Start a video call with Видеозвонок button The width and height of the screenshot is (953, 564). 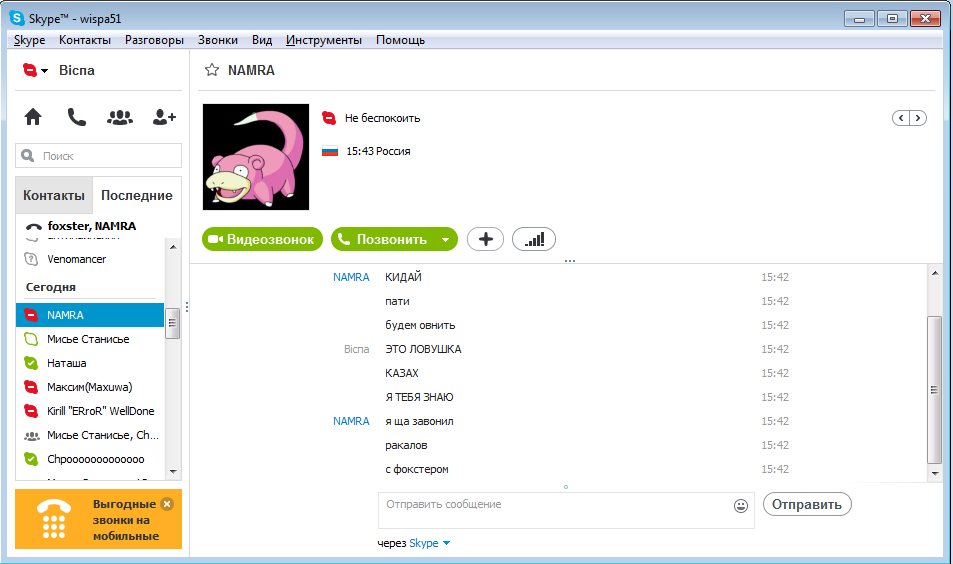pyautogui.click(x=263, y=239)
